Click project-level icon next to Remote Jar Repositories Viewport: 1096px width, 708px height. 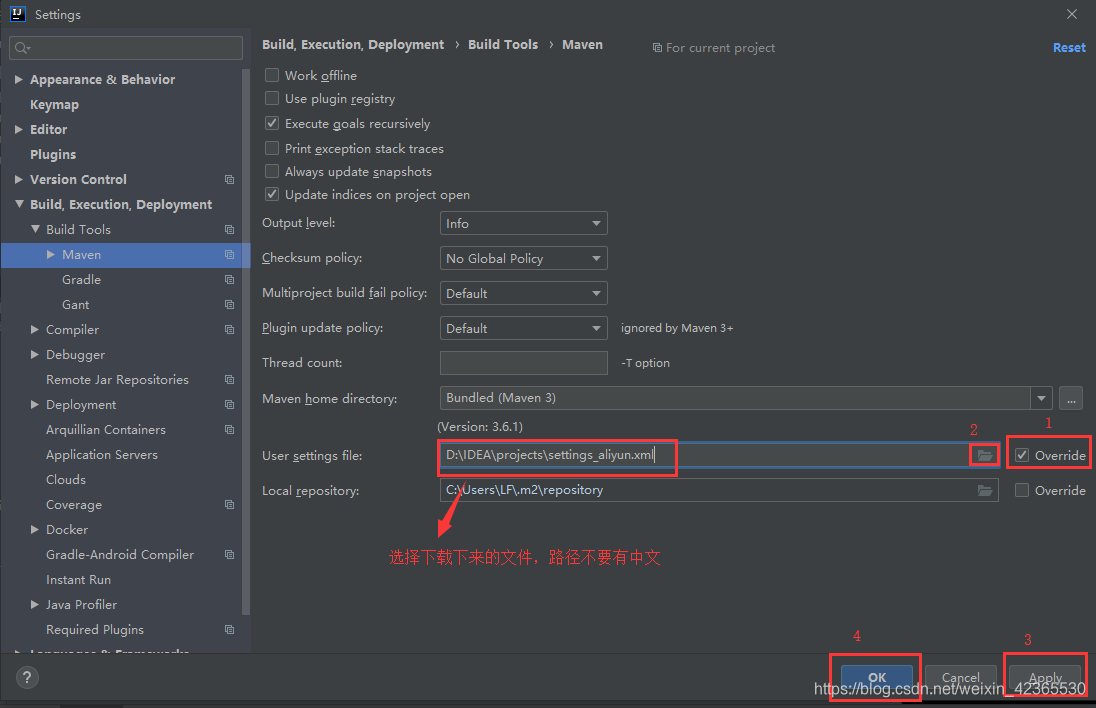coord(229,380)
